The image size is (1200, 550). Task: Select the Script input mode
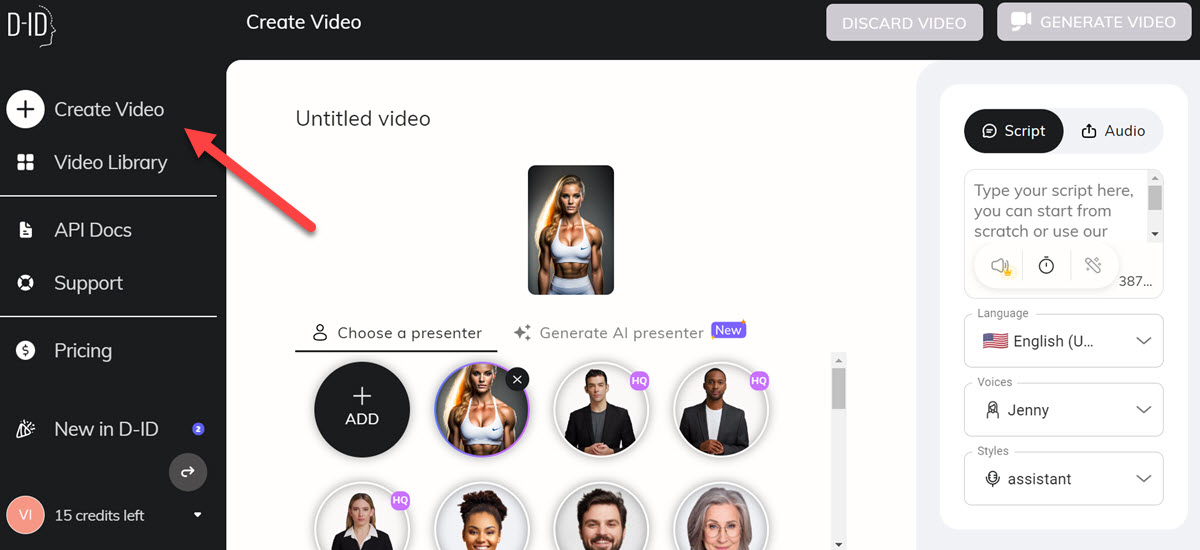pyautogui.click(x=1013, y=131)
